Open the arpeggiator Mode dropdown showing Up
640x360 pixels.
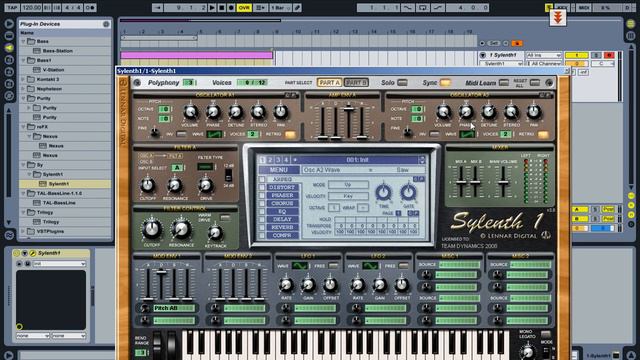tap(348, 185)
